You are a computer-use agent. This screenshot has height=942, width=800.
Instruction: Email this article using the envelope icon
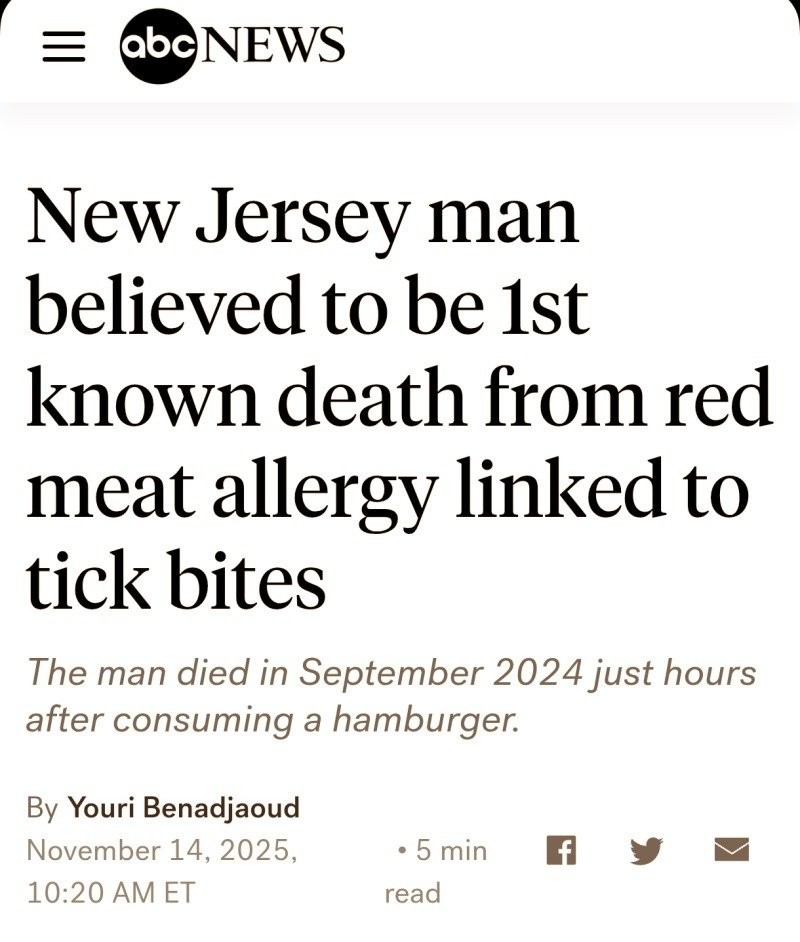pos(731,851)
